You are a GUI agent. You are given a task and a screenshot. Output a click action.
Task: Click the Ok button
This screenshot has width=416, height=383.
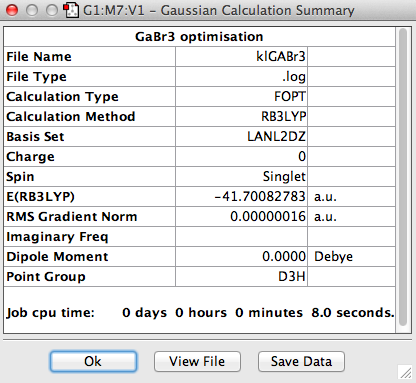tap(93, 361)
